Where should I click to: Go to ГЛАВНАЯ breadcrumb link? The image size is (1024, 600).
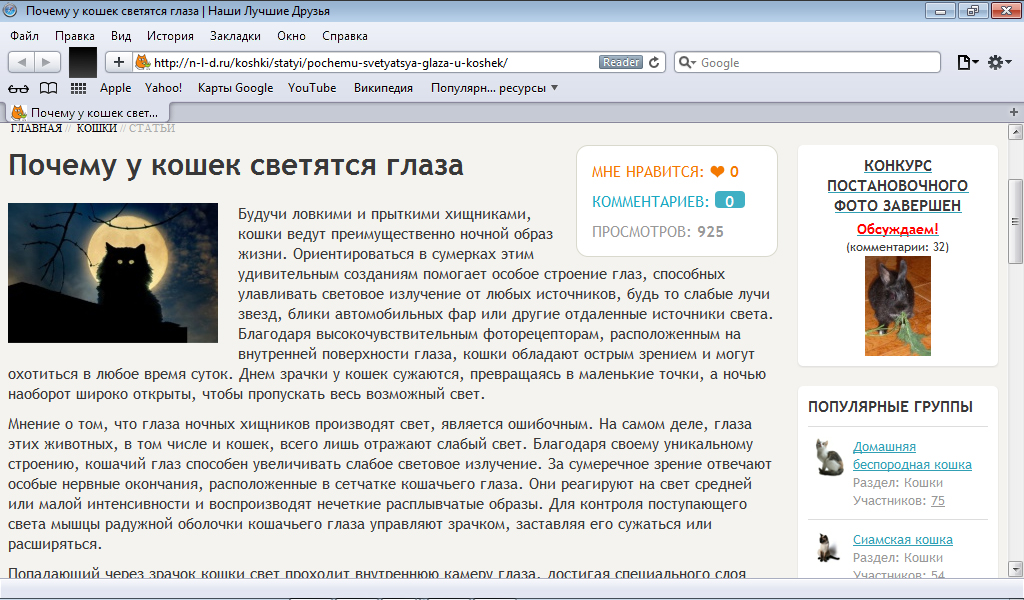coord(36,128)
